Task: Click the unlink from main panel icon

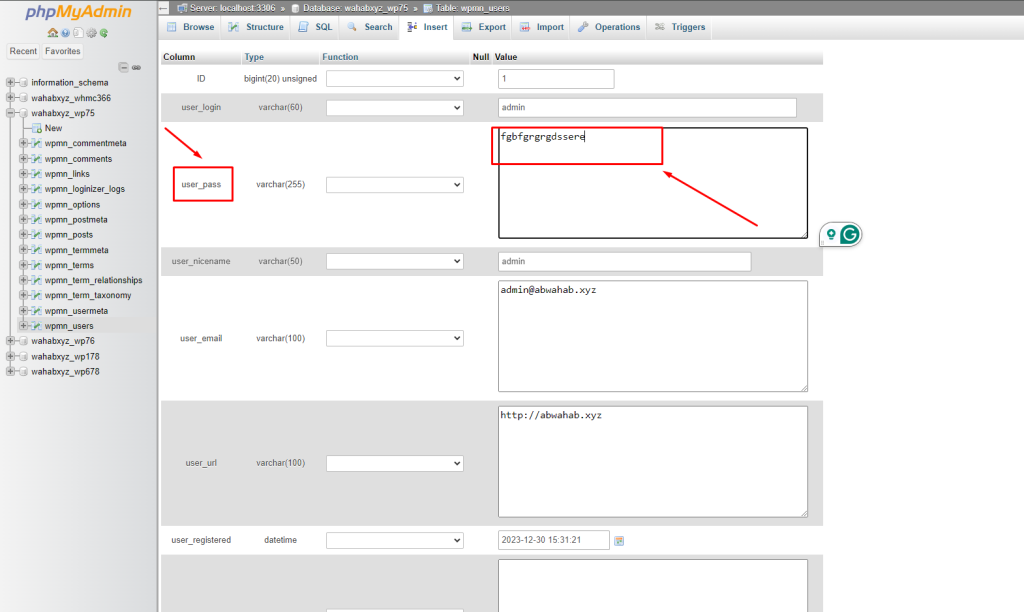Action: coord(136,67)
